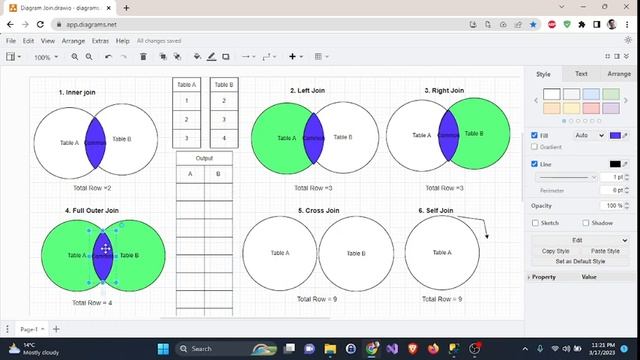The image size is (640, 360).
Task: Open the blue fill color swatch
Action: [x=615, y=135]
